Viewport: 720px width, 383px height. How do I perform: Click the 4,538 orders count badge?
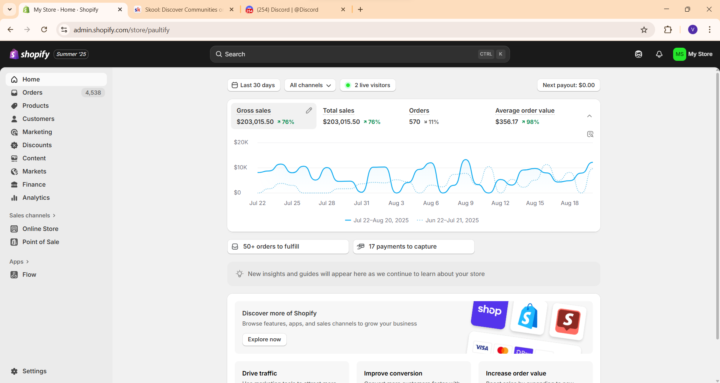click(x=93, y=93)
